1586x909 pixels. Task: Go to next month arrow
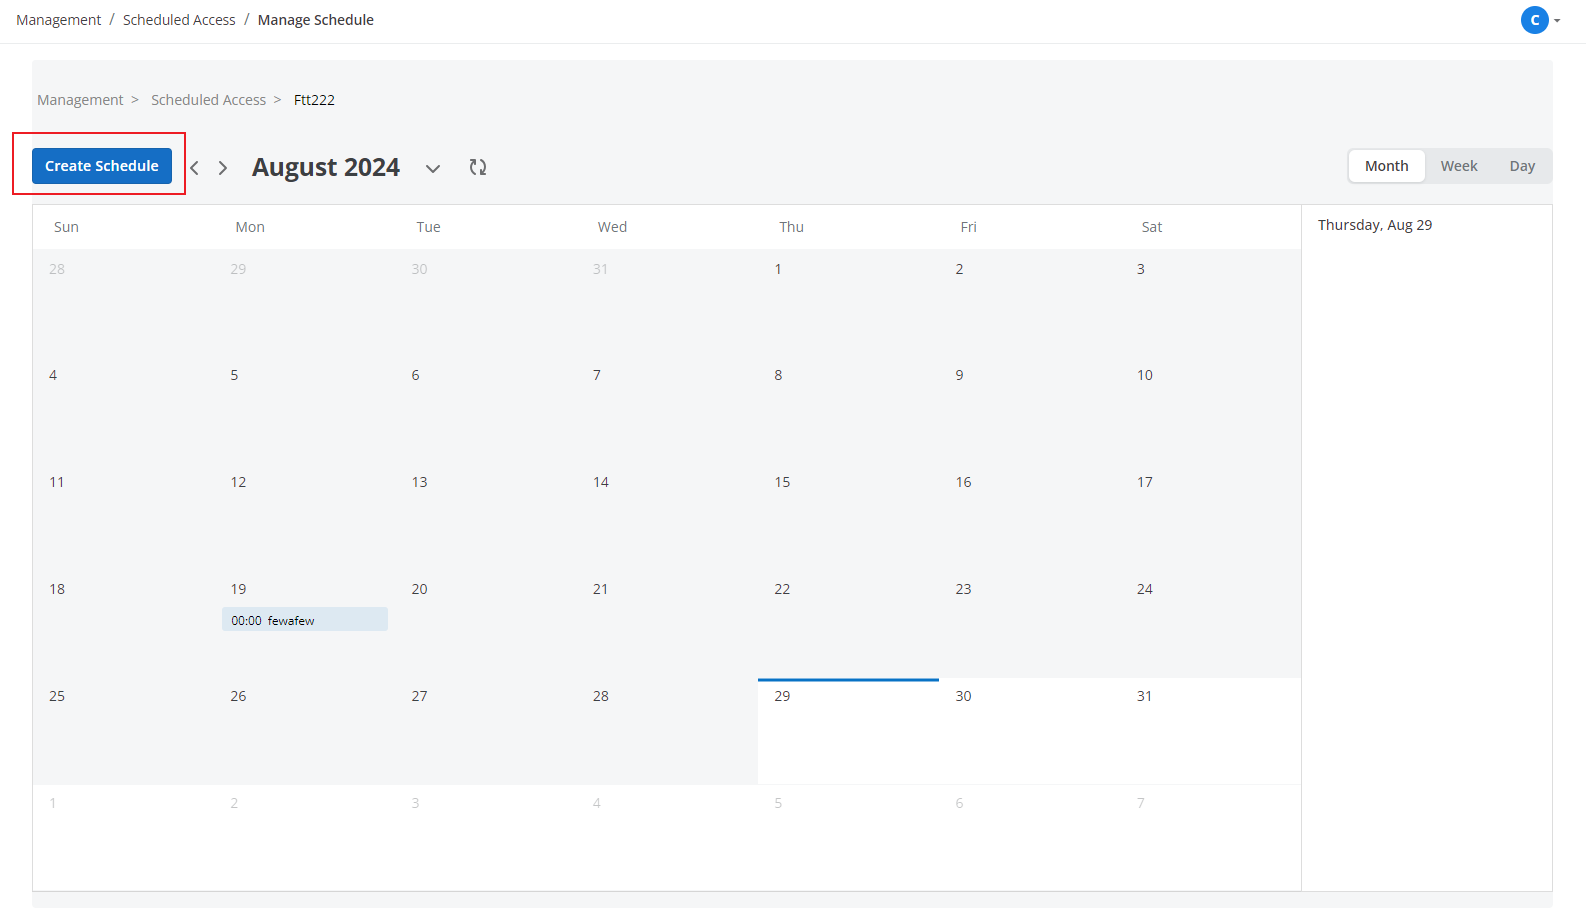(223, 168)
